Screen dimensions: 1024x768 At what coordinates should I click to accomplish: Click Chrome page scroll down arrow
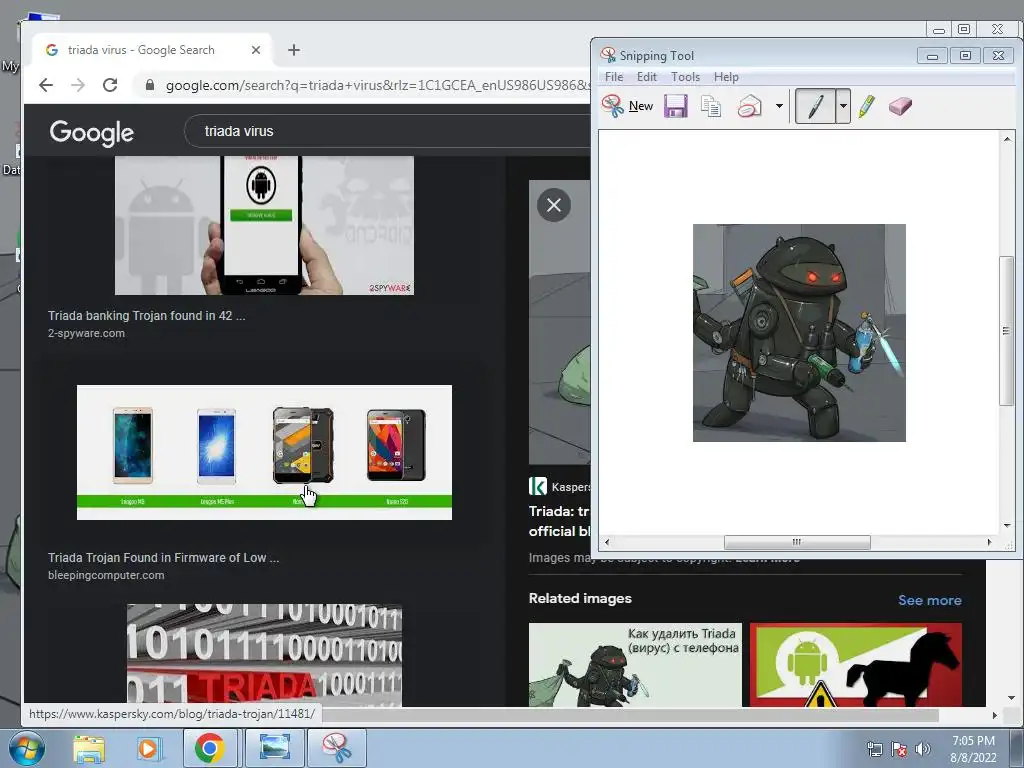[x=1012, y=699]
